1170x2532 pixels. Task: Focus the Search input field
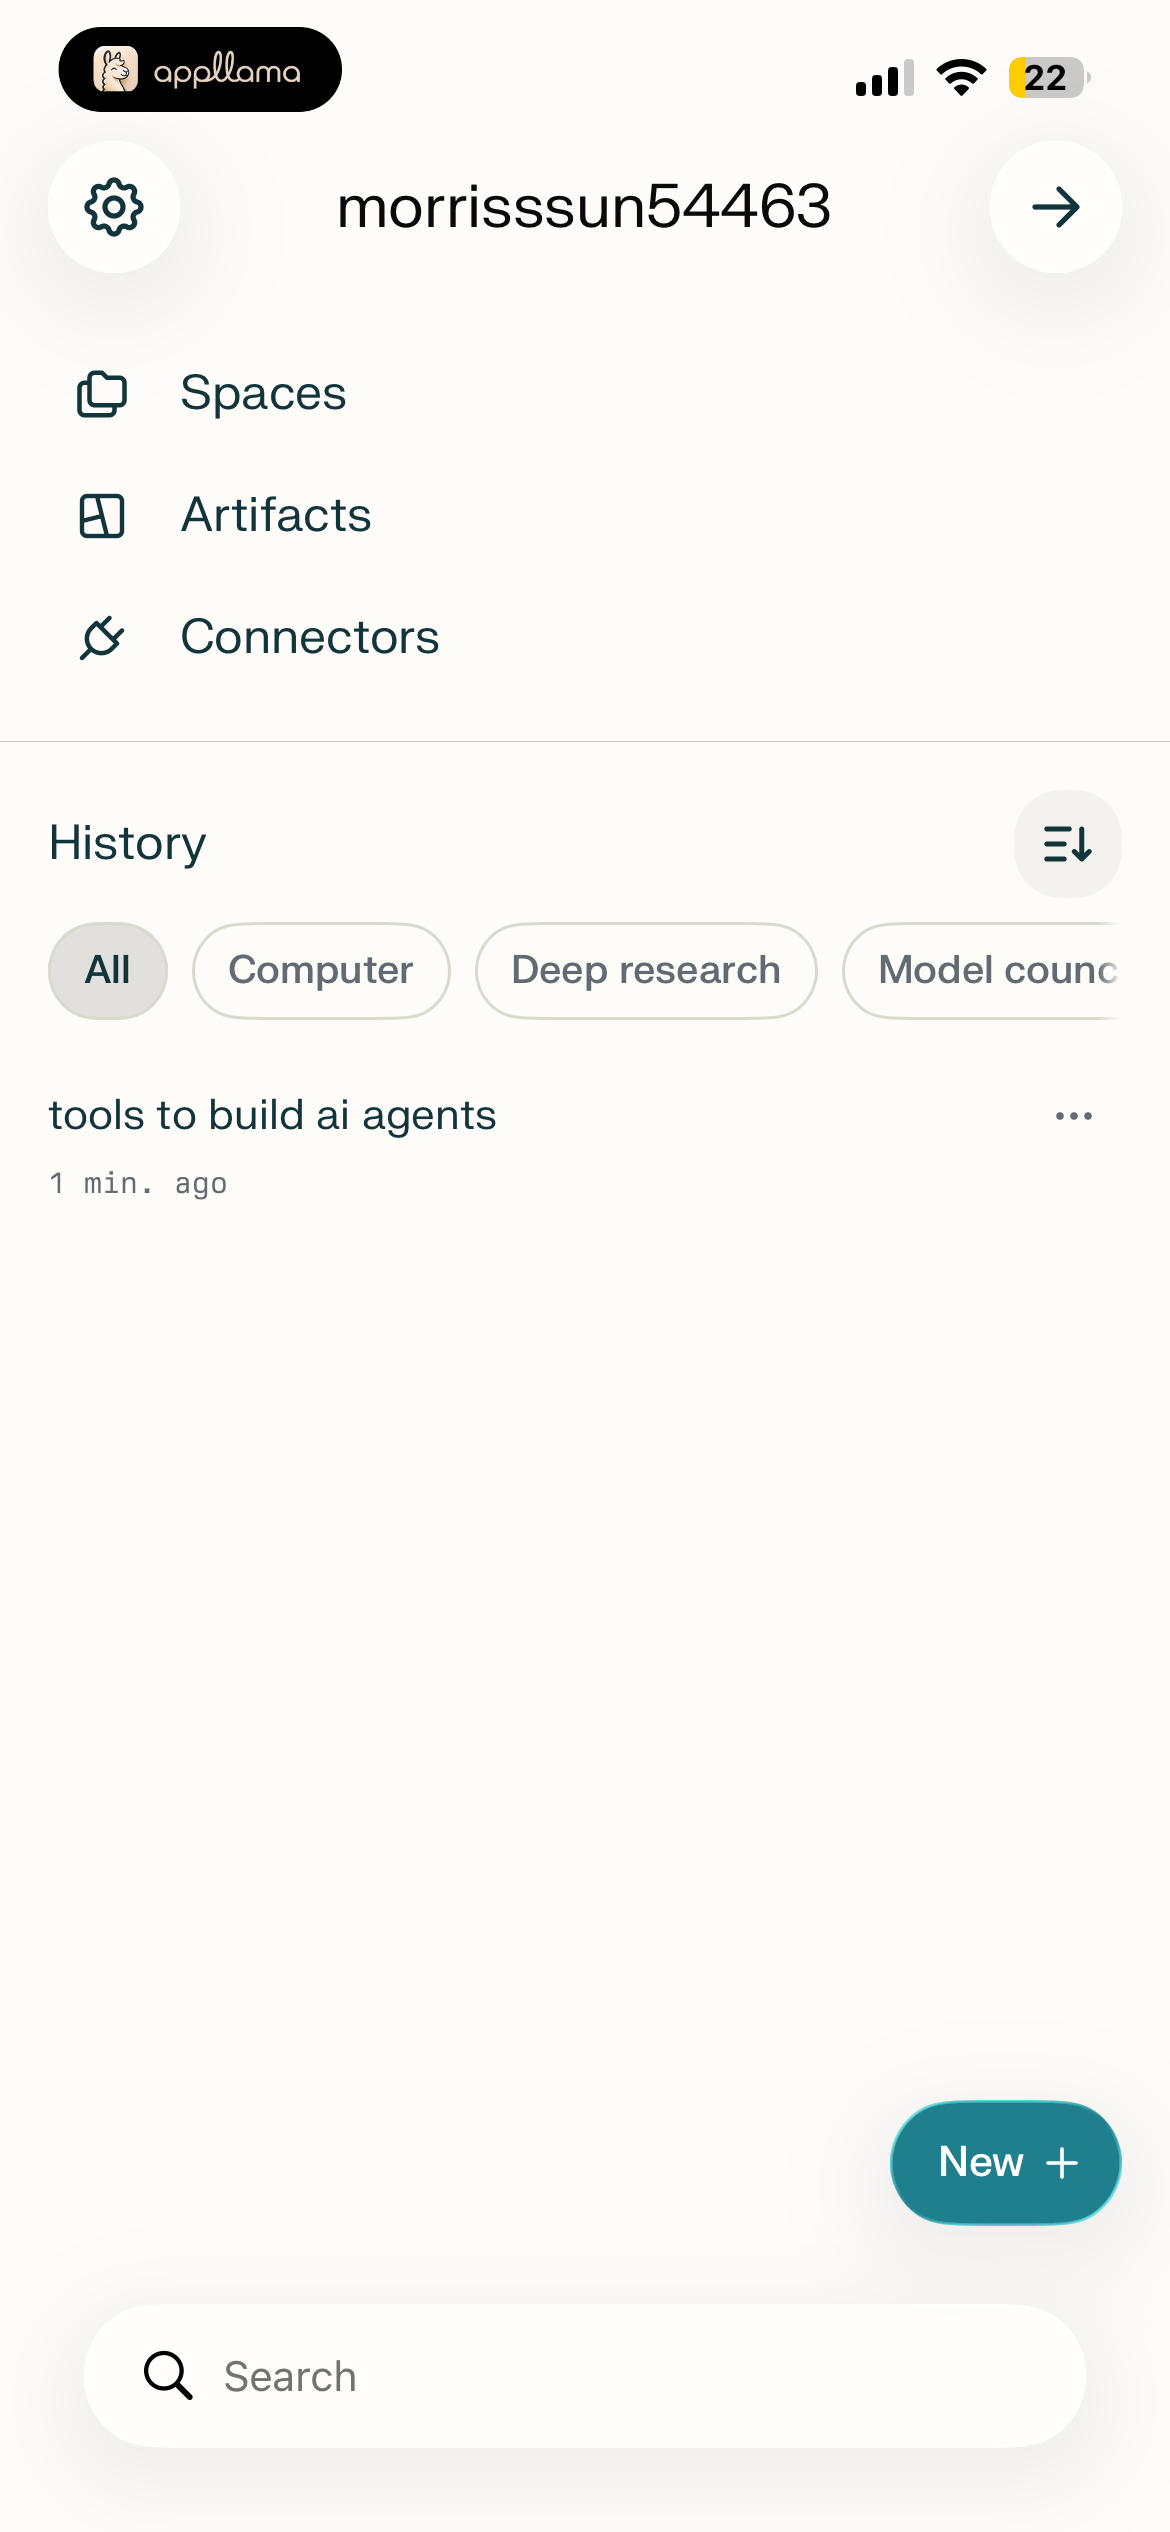(585, 2376)
